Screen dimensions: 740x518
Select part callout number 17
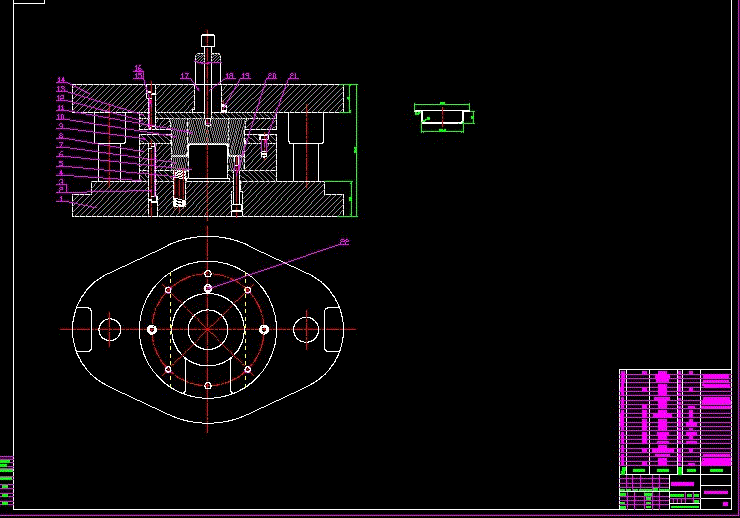185,76
